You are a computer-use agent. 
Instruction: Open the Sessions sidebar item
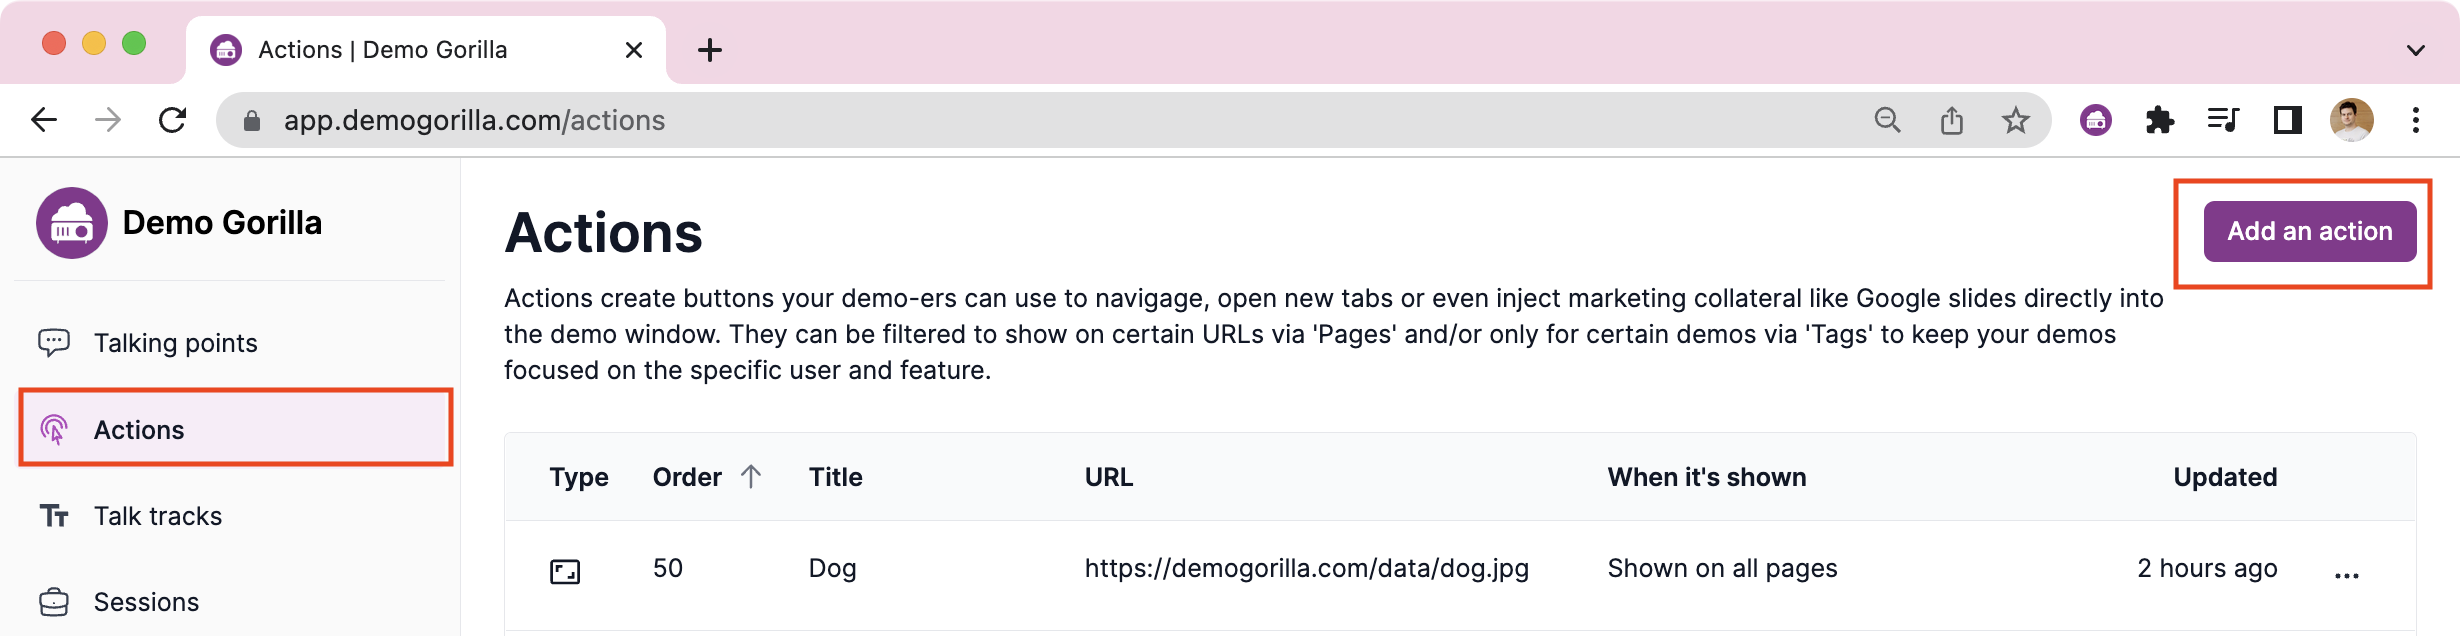(146, 602)
